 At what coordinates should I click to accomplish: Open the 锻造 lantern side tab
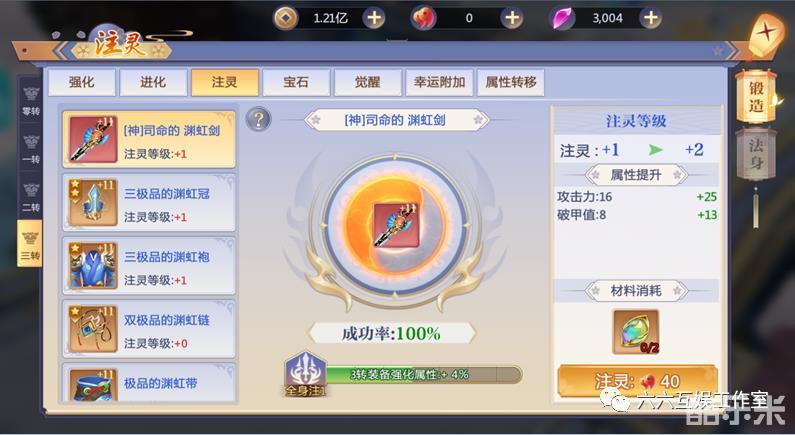click(x=756, y=96)
